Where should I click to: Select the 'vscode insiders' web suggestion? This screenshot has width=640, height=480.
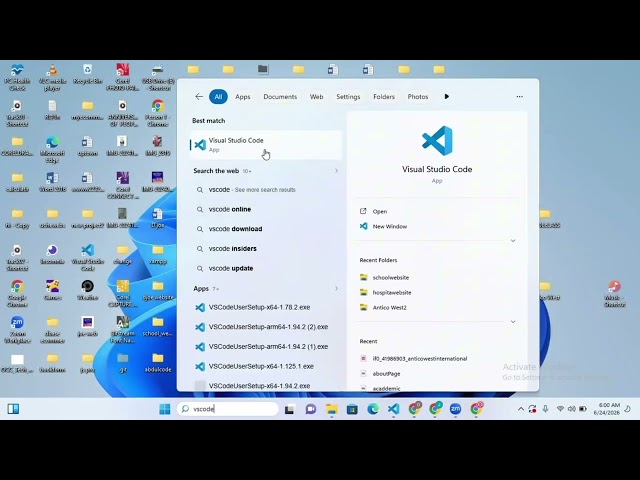[266, 249]
